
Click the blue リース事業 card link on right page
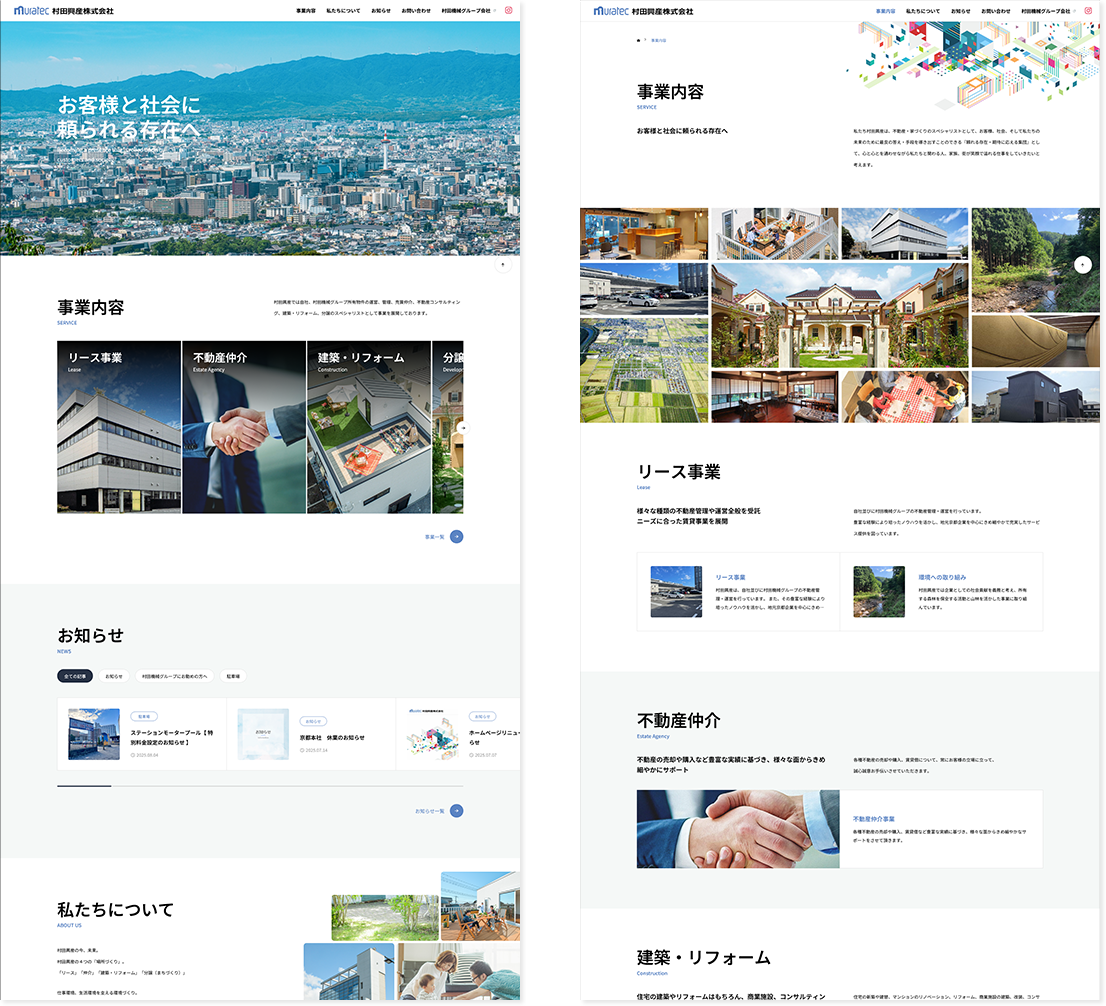pyautogui.click(x=730, y=577)
